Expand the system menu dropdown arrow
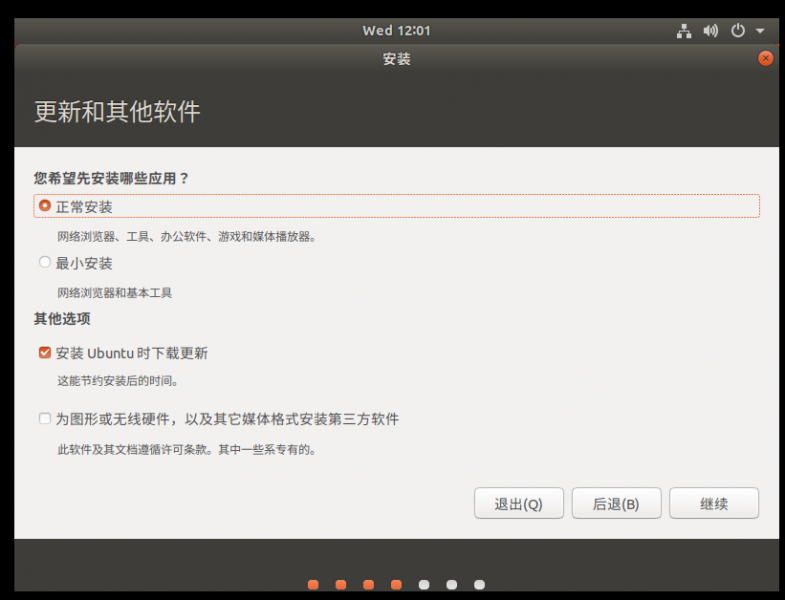Viewport: 785px width, 600px height. pos(760,31)
